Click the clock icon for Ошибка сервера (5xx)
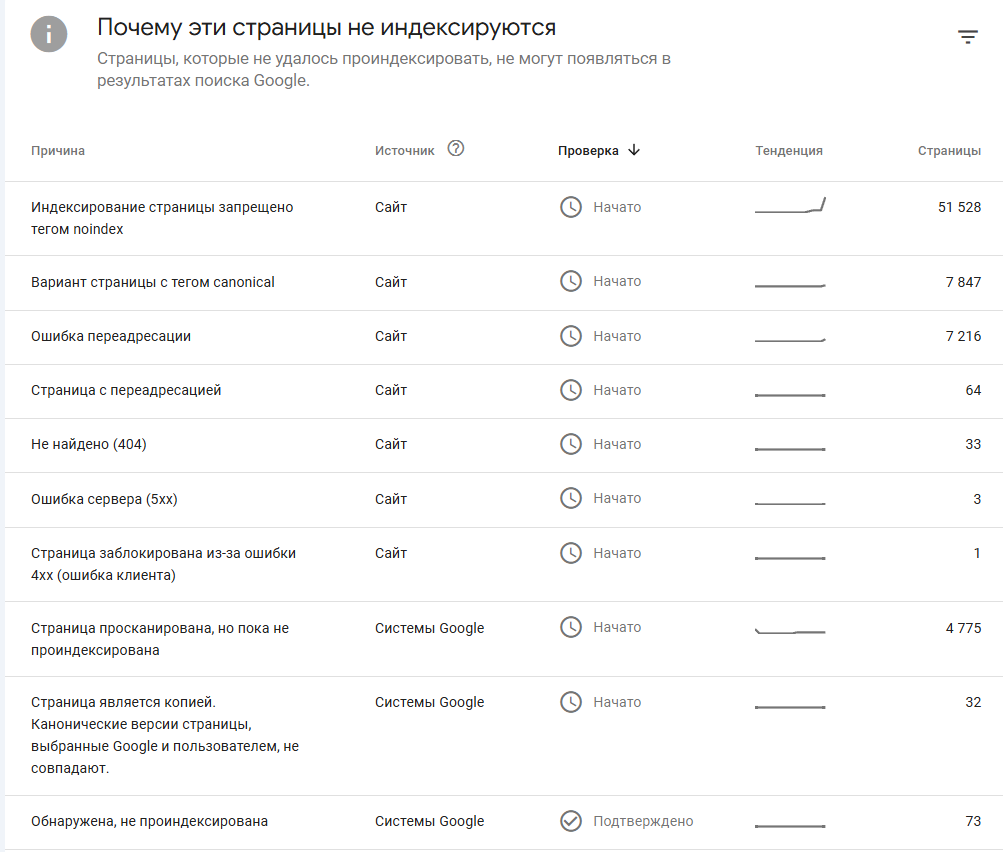This screenshot has height=852, width=1003. (x=571, y=498)
